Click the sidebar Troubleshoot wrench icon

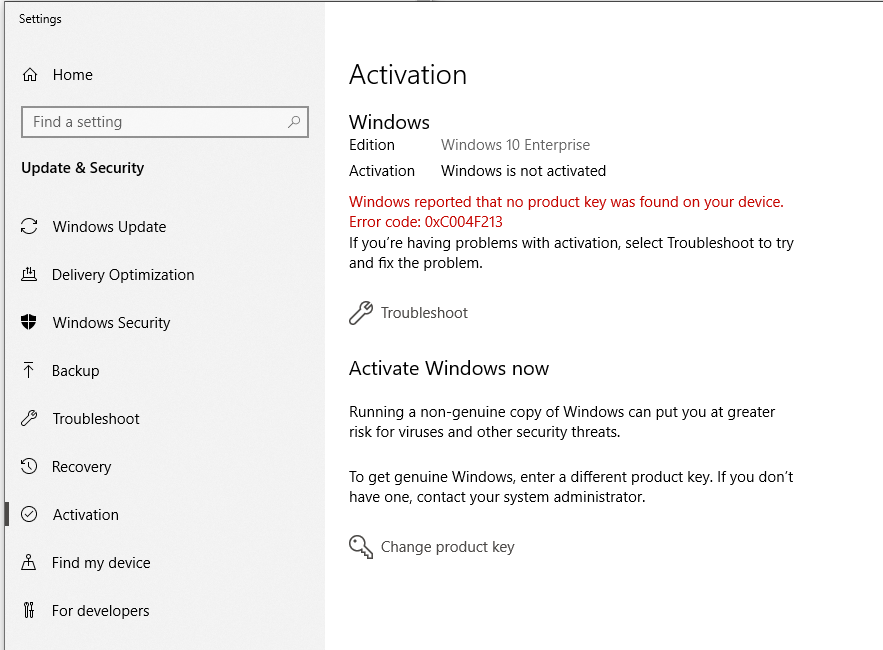[29, 418]
